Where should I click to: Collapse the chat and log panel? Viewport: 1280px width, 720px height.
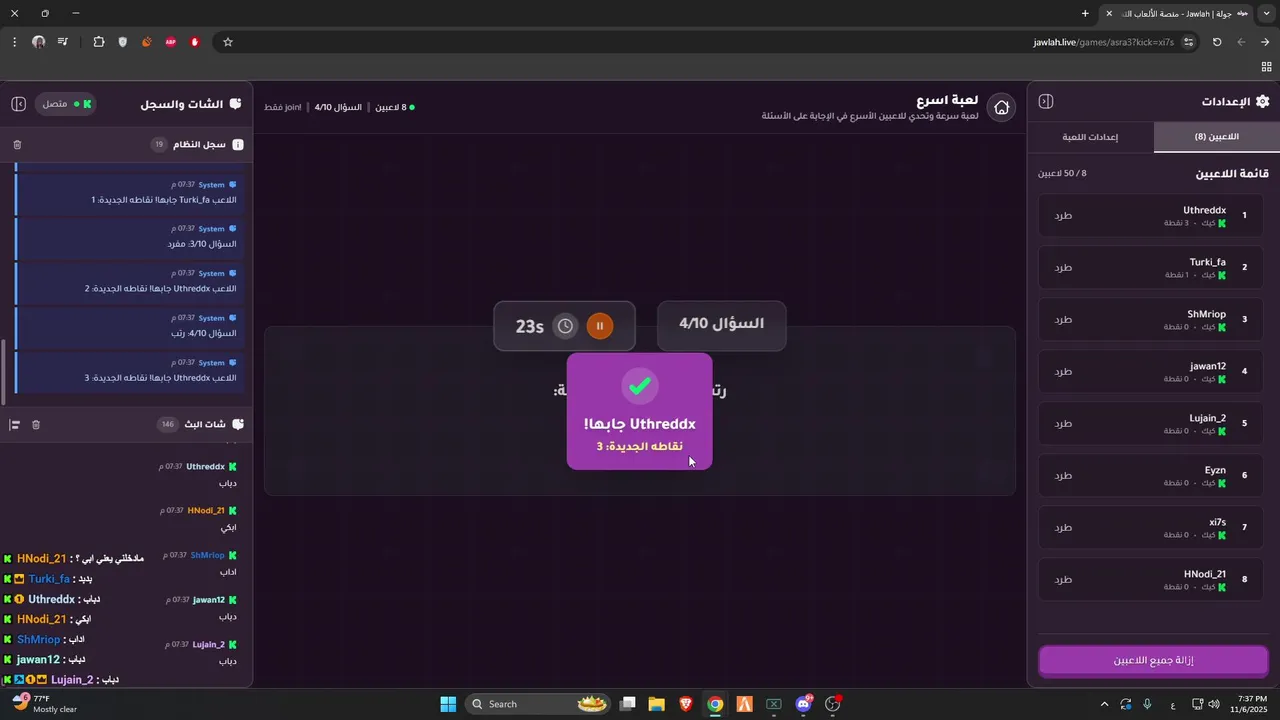click(18, 104)
